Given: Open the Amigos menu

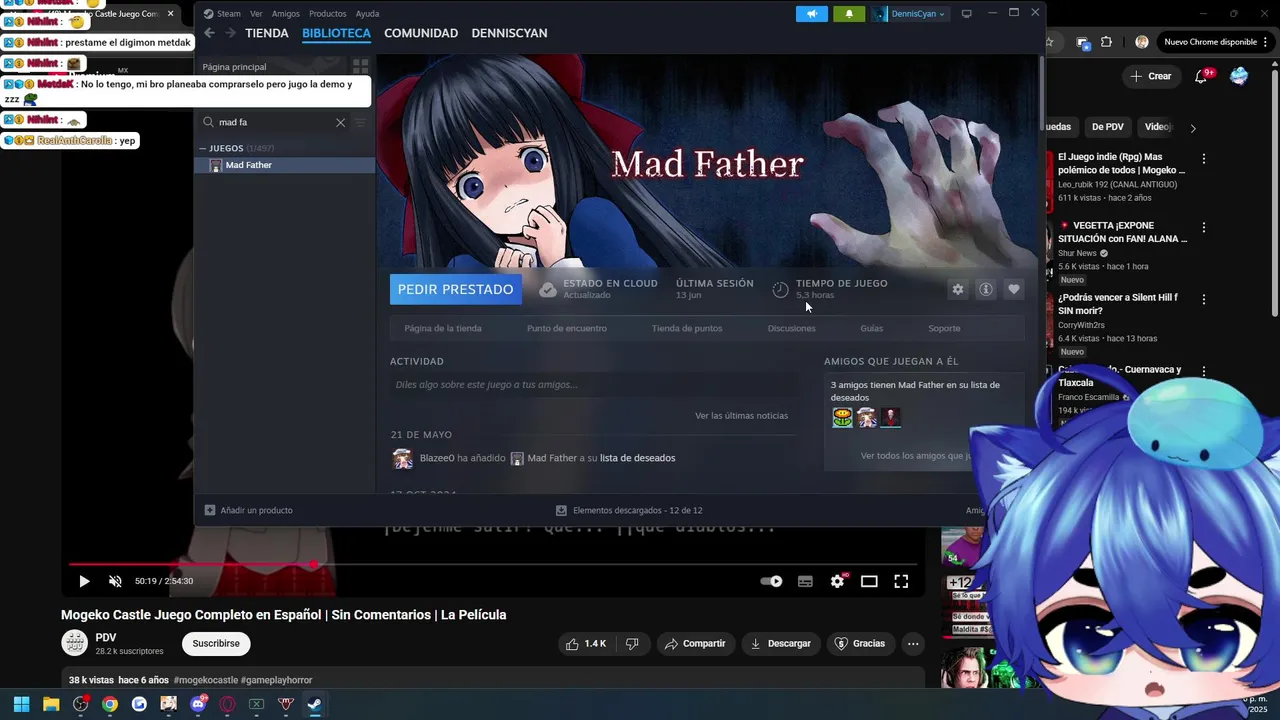Looking at the screenshot, I should (x=286, y=14).
